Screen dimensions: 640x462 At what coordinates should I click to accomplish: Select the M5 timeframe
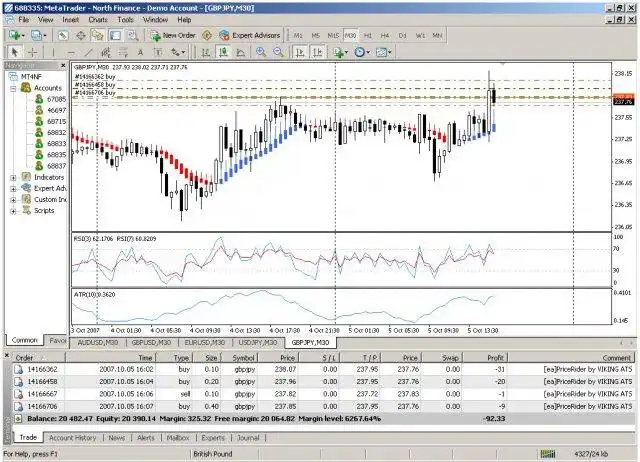click(x=316, y=36)
